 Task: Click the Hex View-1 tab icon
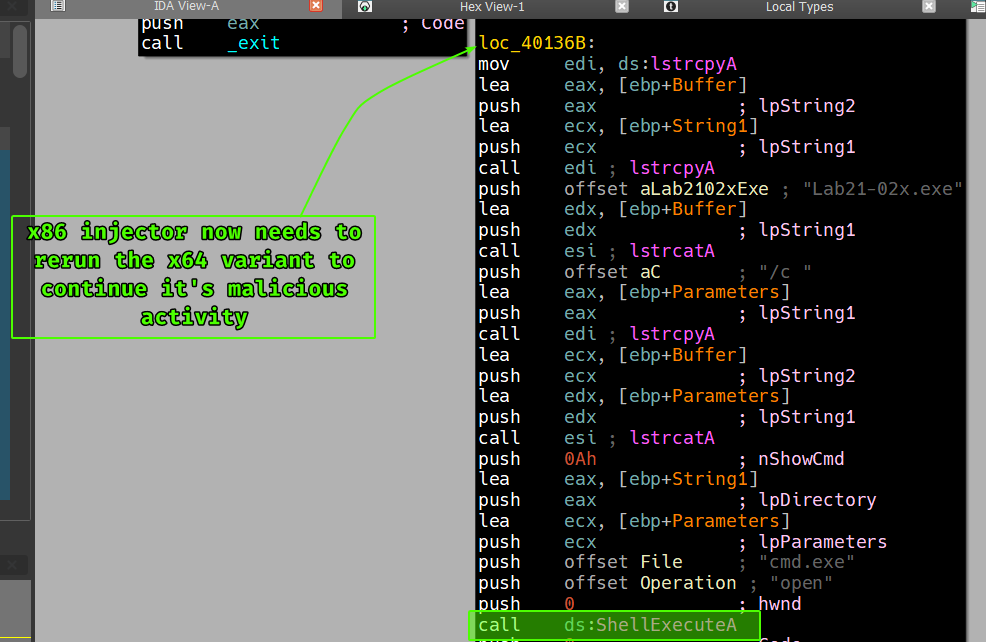(x=365, y=6)
